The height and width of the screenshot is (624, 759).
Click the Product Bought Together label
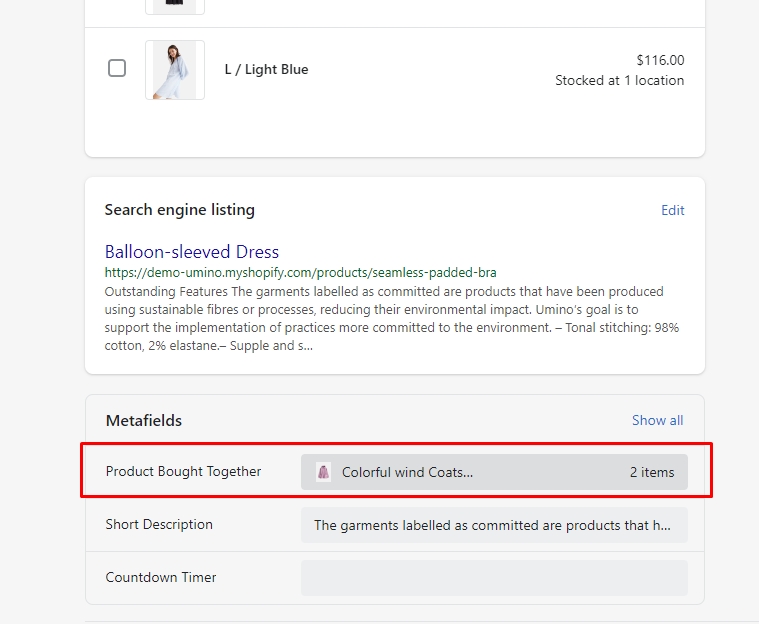183,471
